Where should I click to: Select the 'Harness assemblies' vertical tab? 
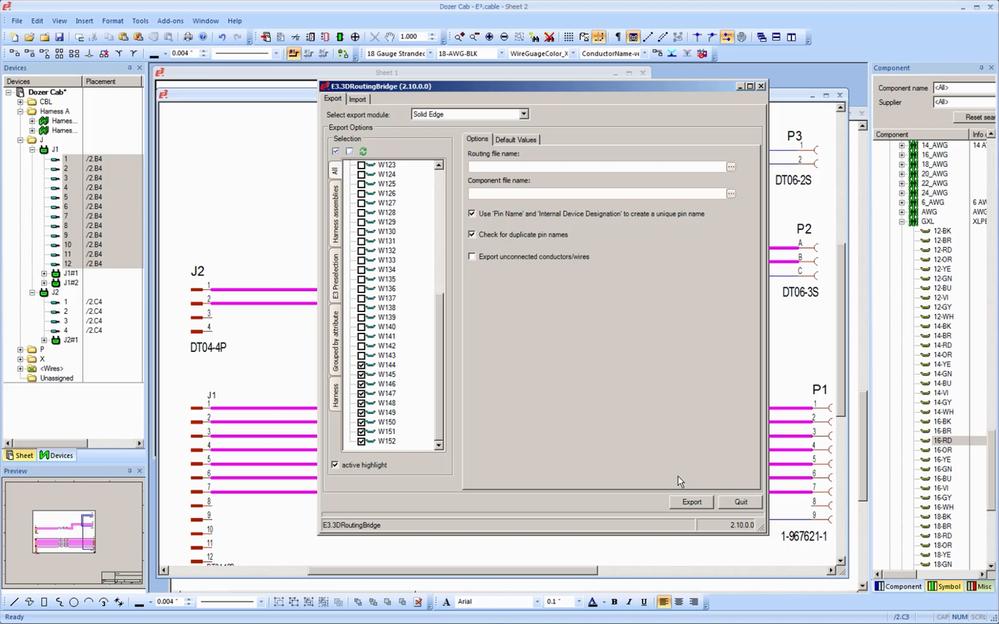(336, 214)
